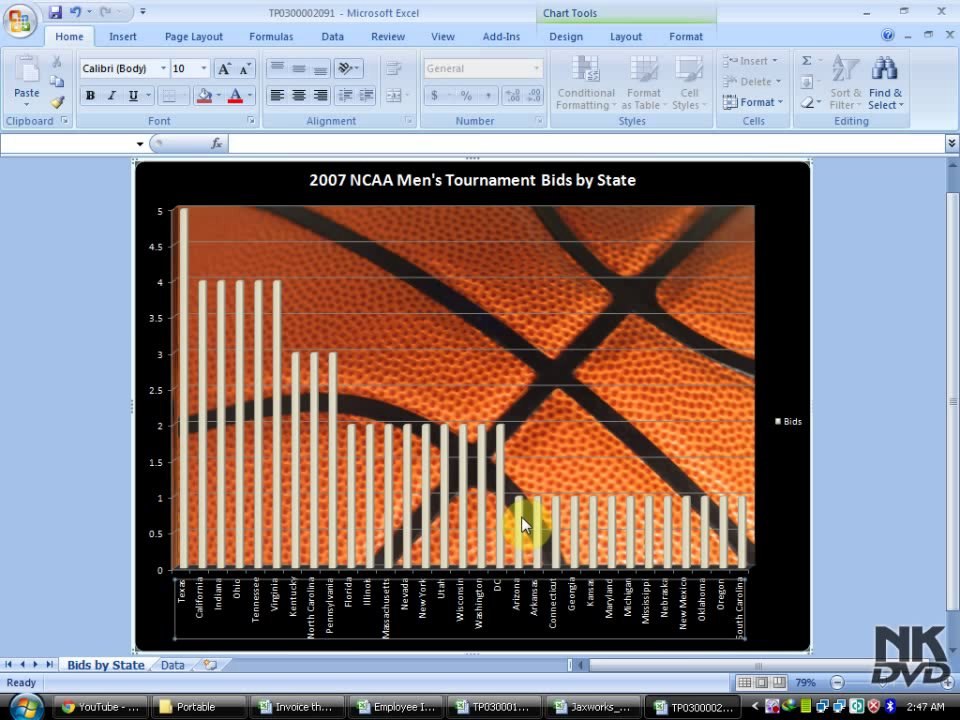Select the Data sheet tab
This screenshot has height=720, width=960.
pos(173,665)
